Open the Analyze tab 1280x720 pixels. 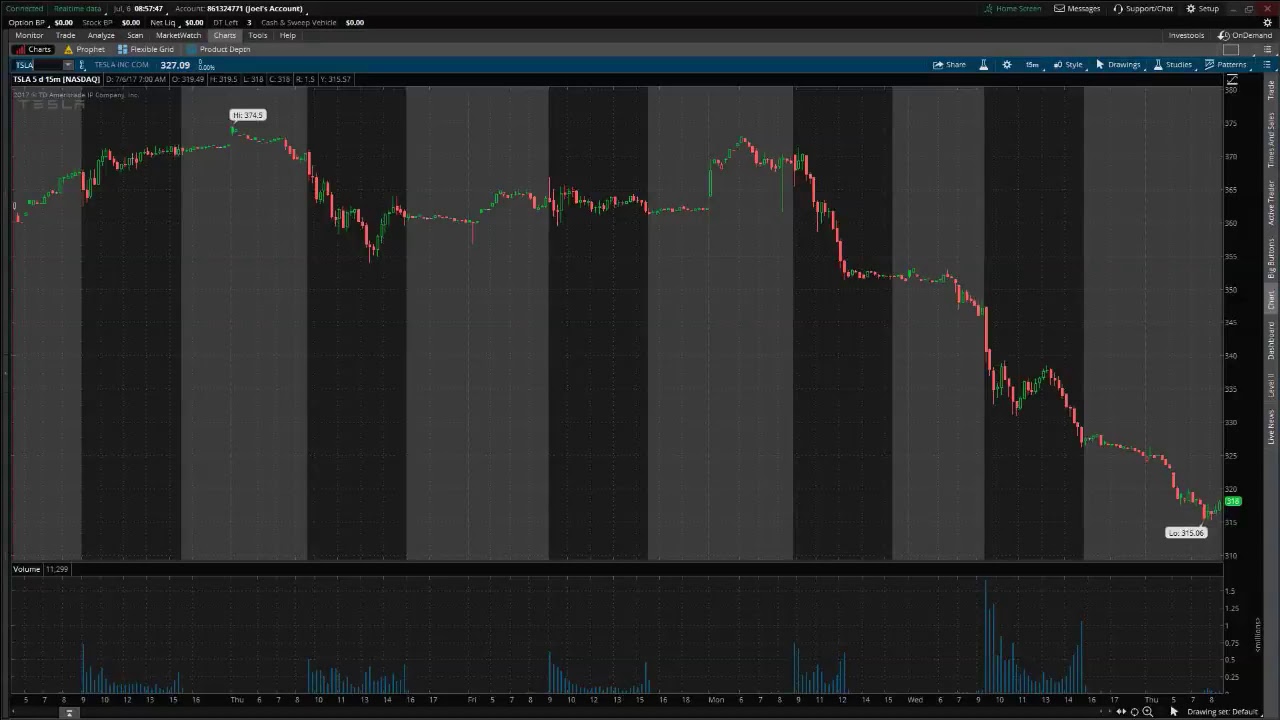pyautogui.click(x=101, y=35)
